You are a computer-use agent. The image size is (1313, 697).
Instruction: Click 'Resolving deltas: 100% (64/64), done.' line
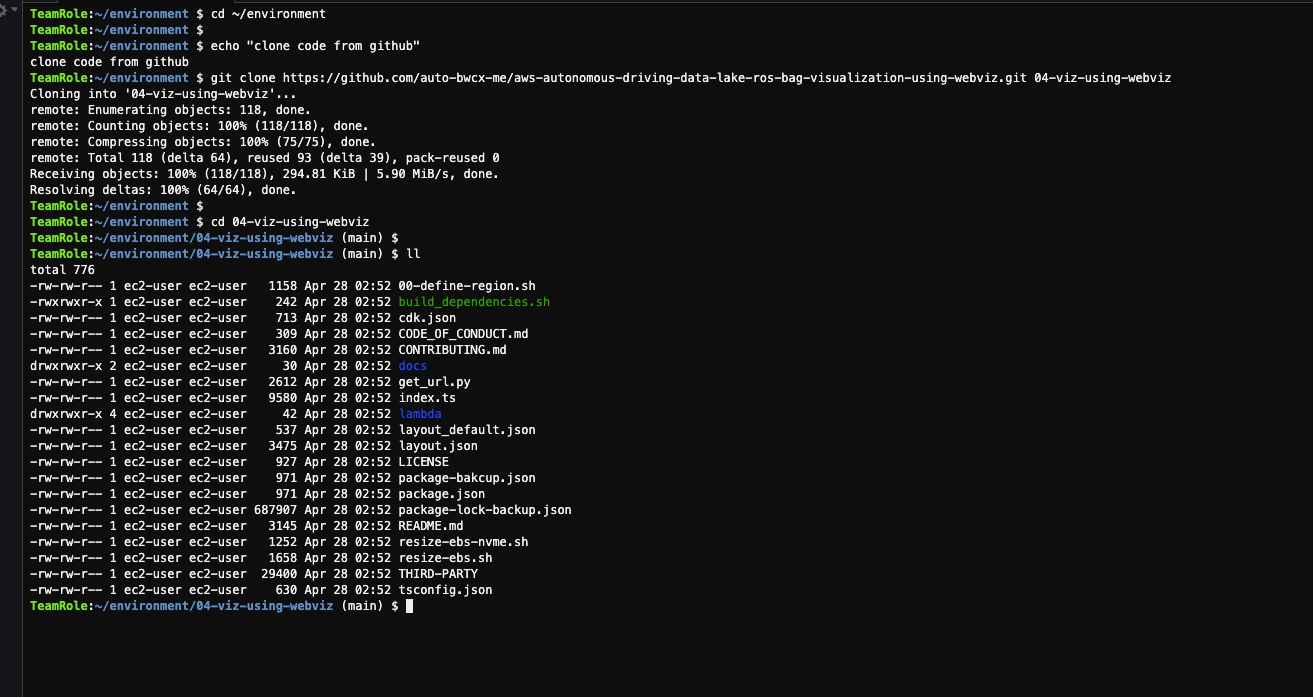[163, 190]
